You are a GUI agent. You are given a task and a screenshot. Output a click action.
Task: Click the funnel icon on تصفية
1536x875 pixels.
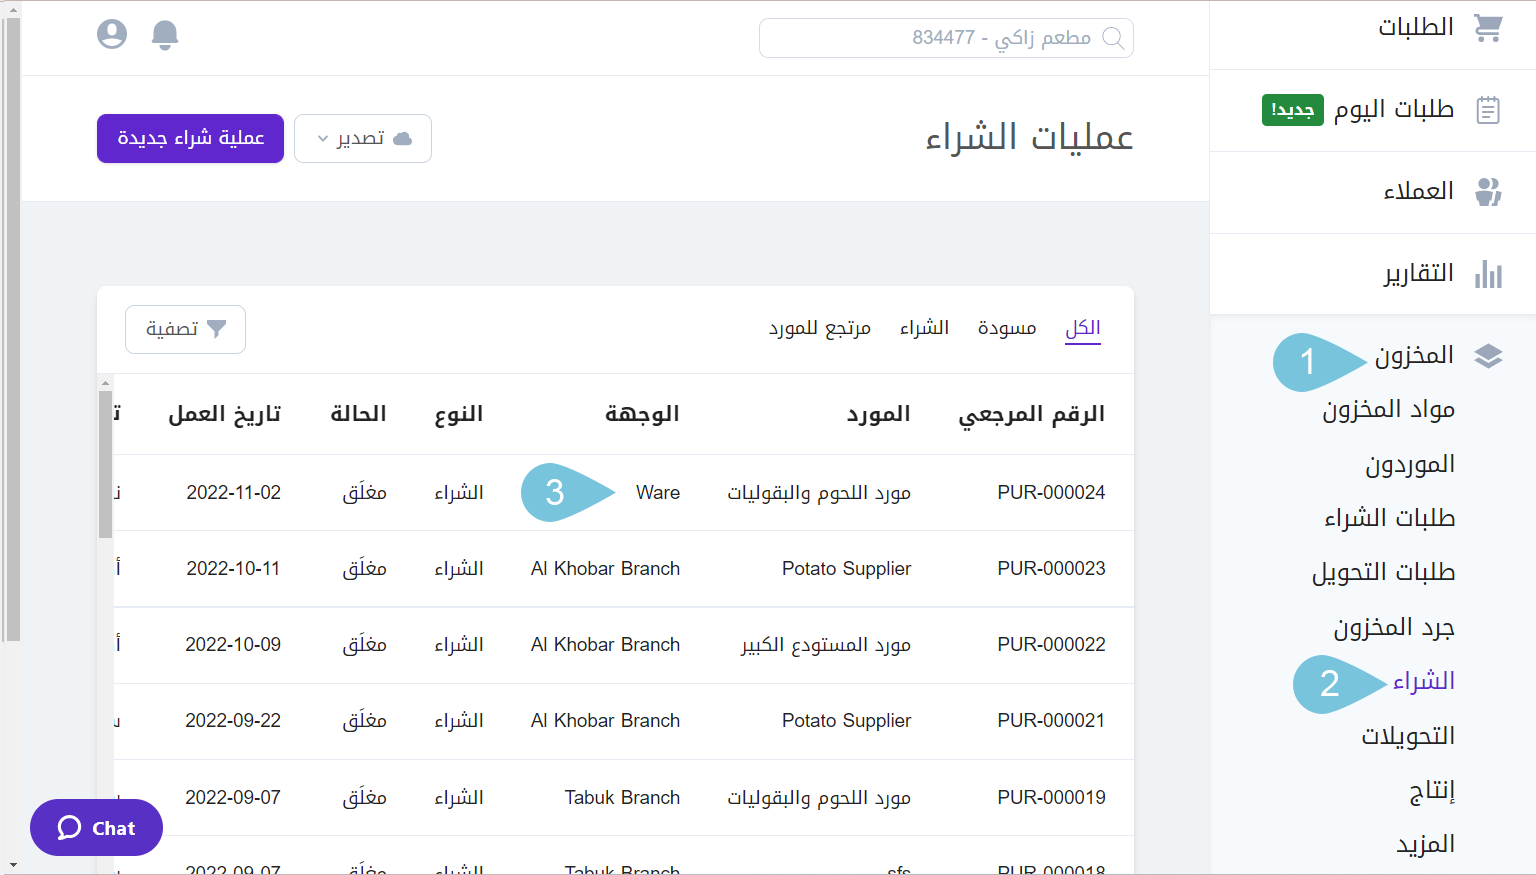click(218, 328)
